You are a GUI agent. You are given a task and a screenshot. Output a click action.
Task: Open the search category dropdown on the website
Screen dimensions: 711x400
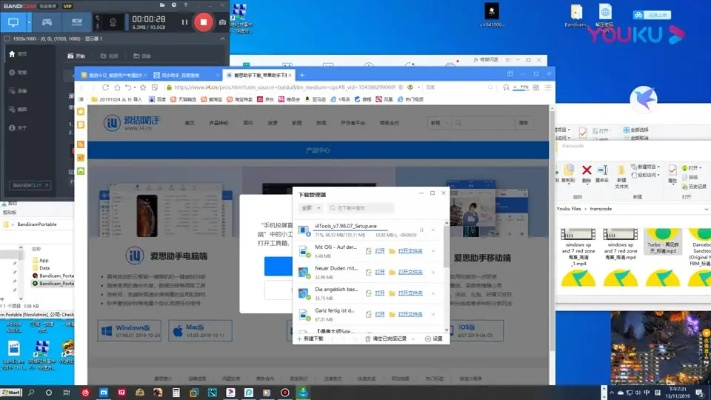pyautogui.click(x=439, y=123)
